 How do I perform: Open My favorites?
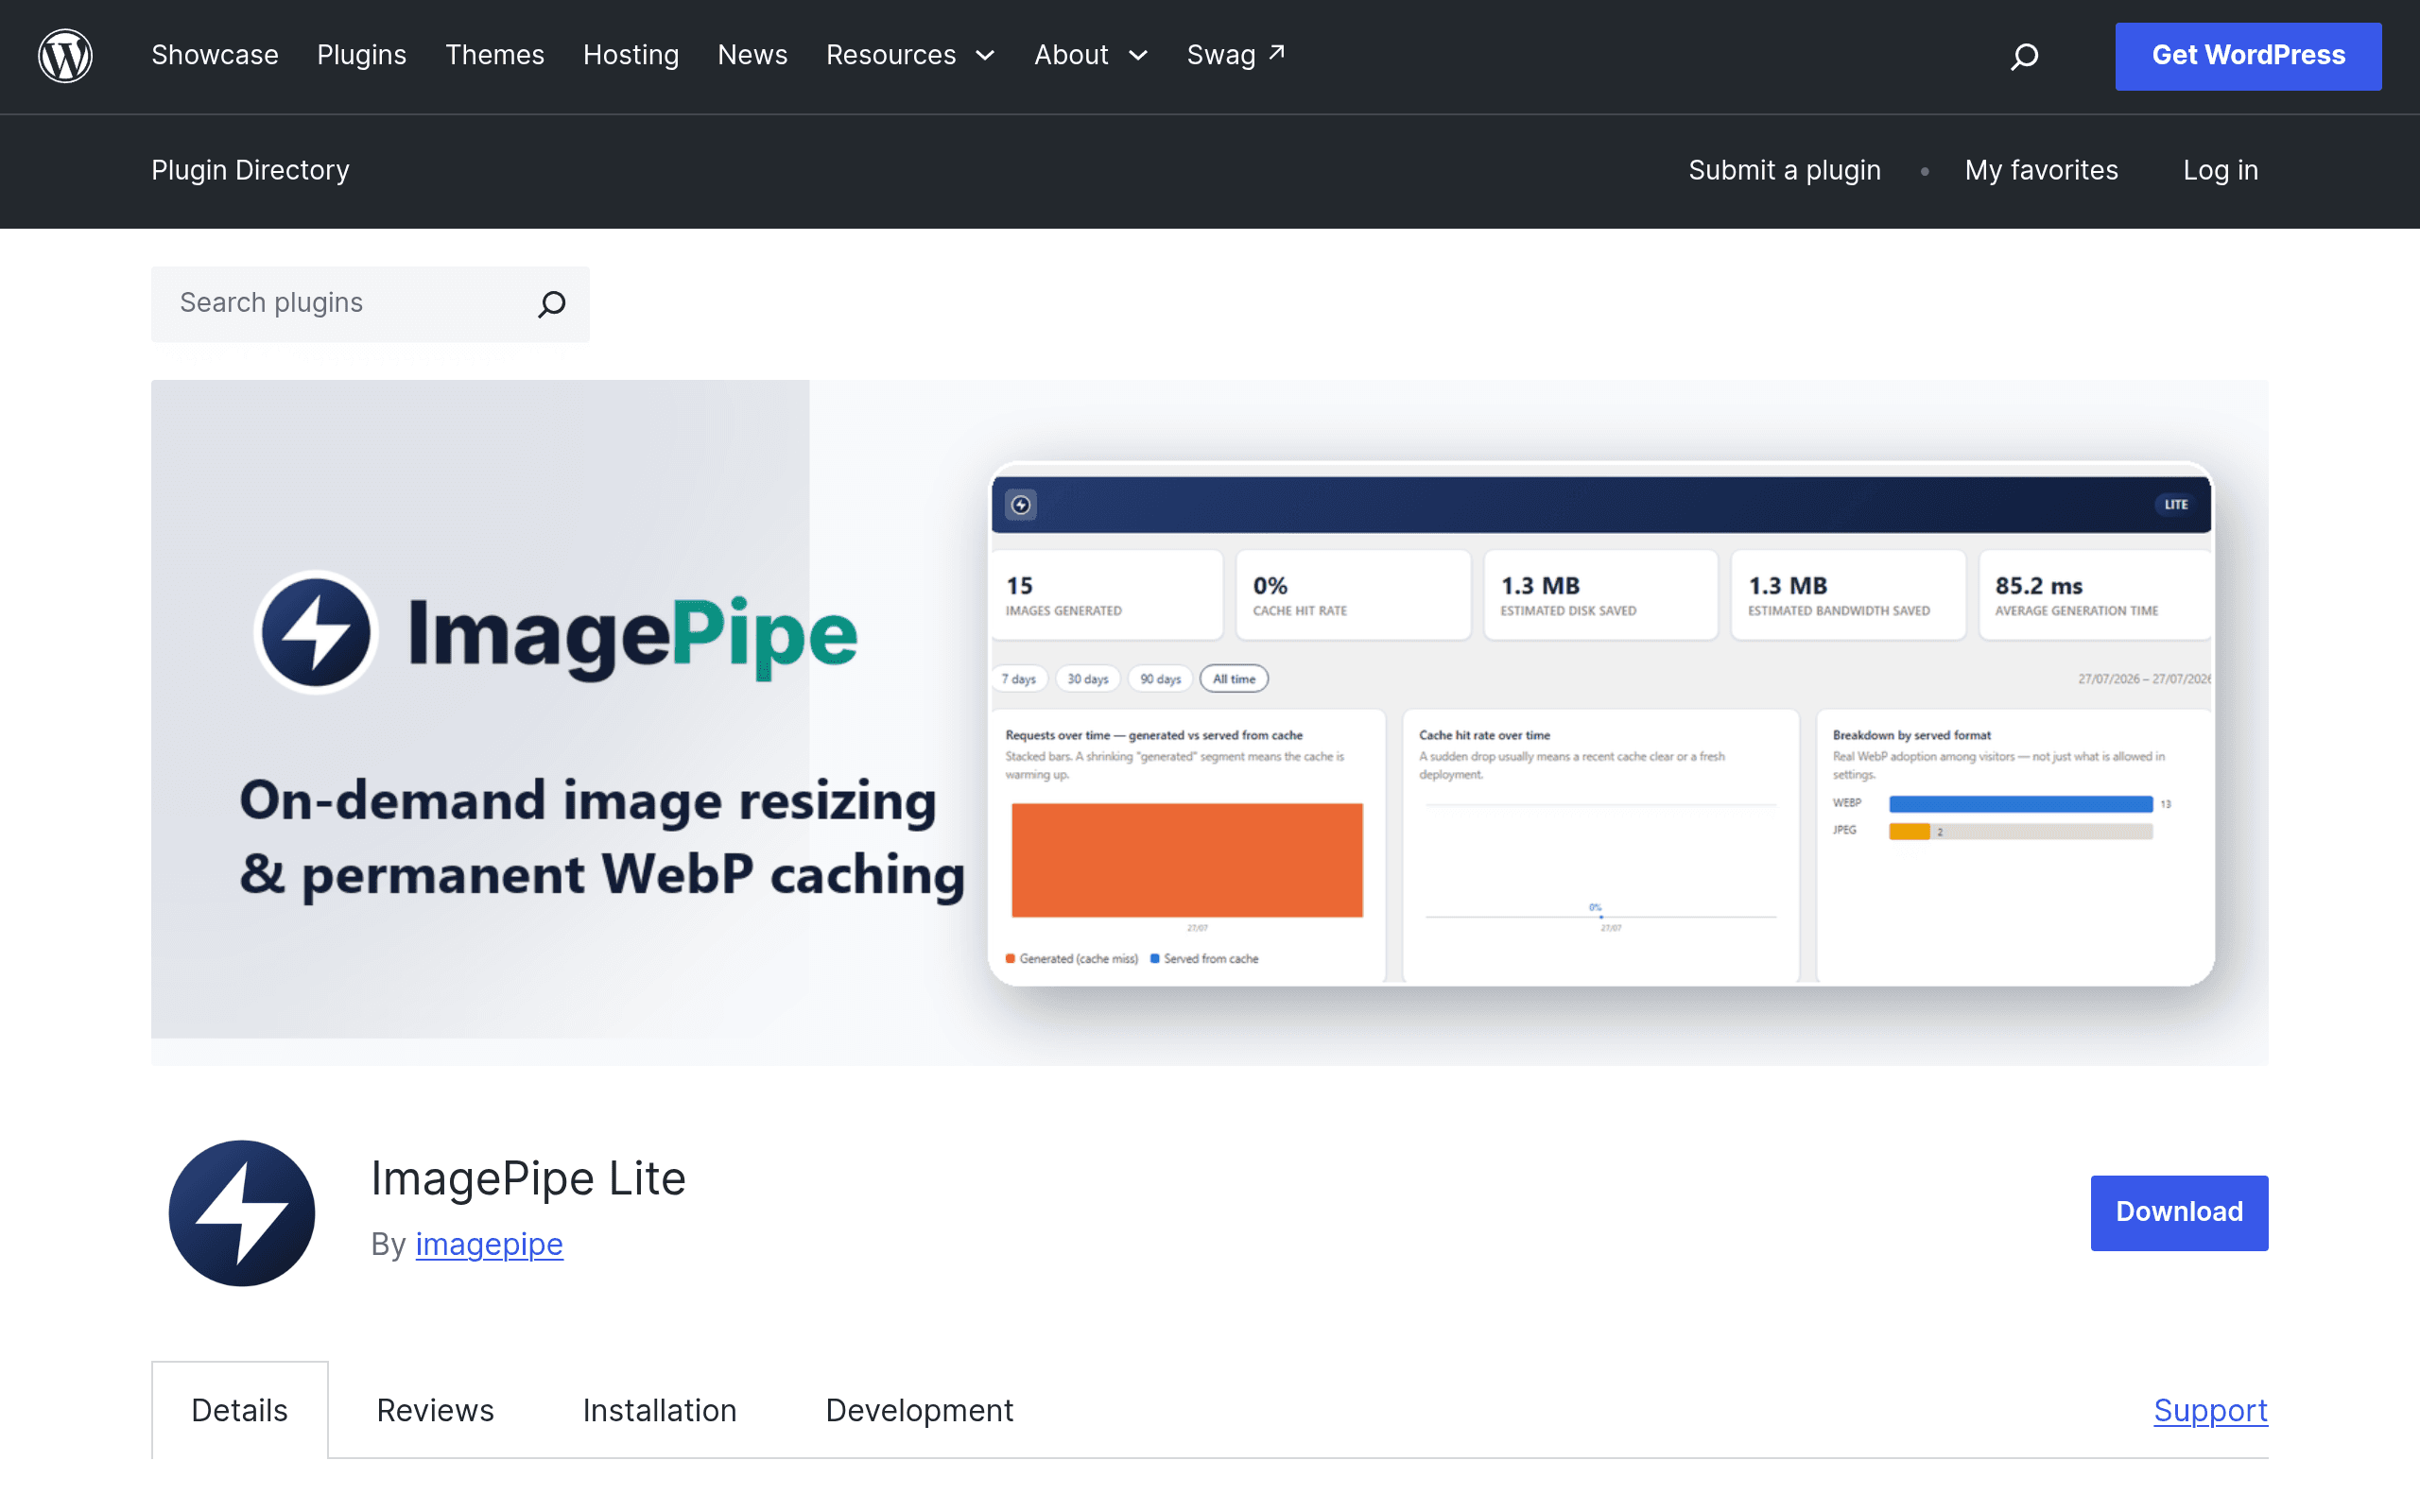click(x=2041, y=170)
